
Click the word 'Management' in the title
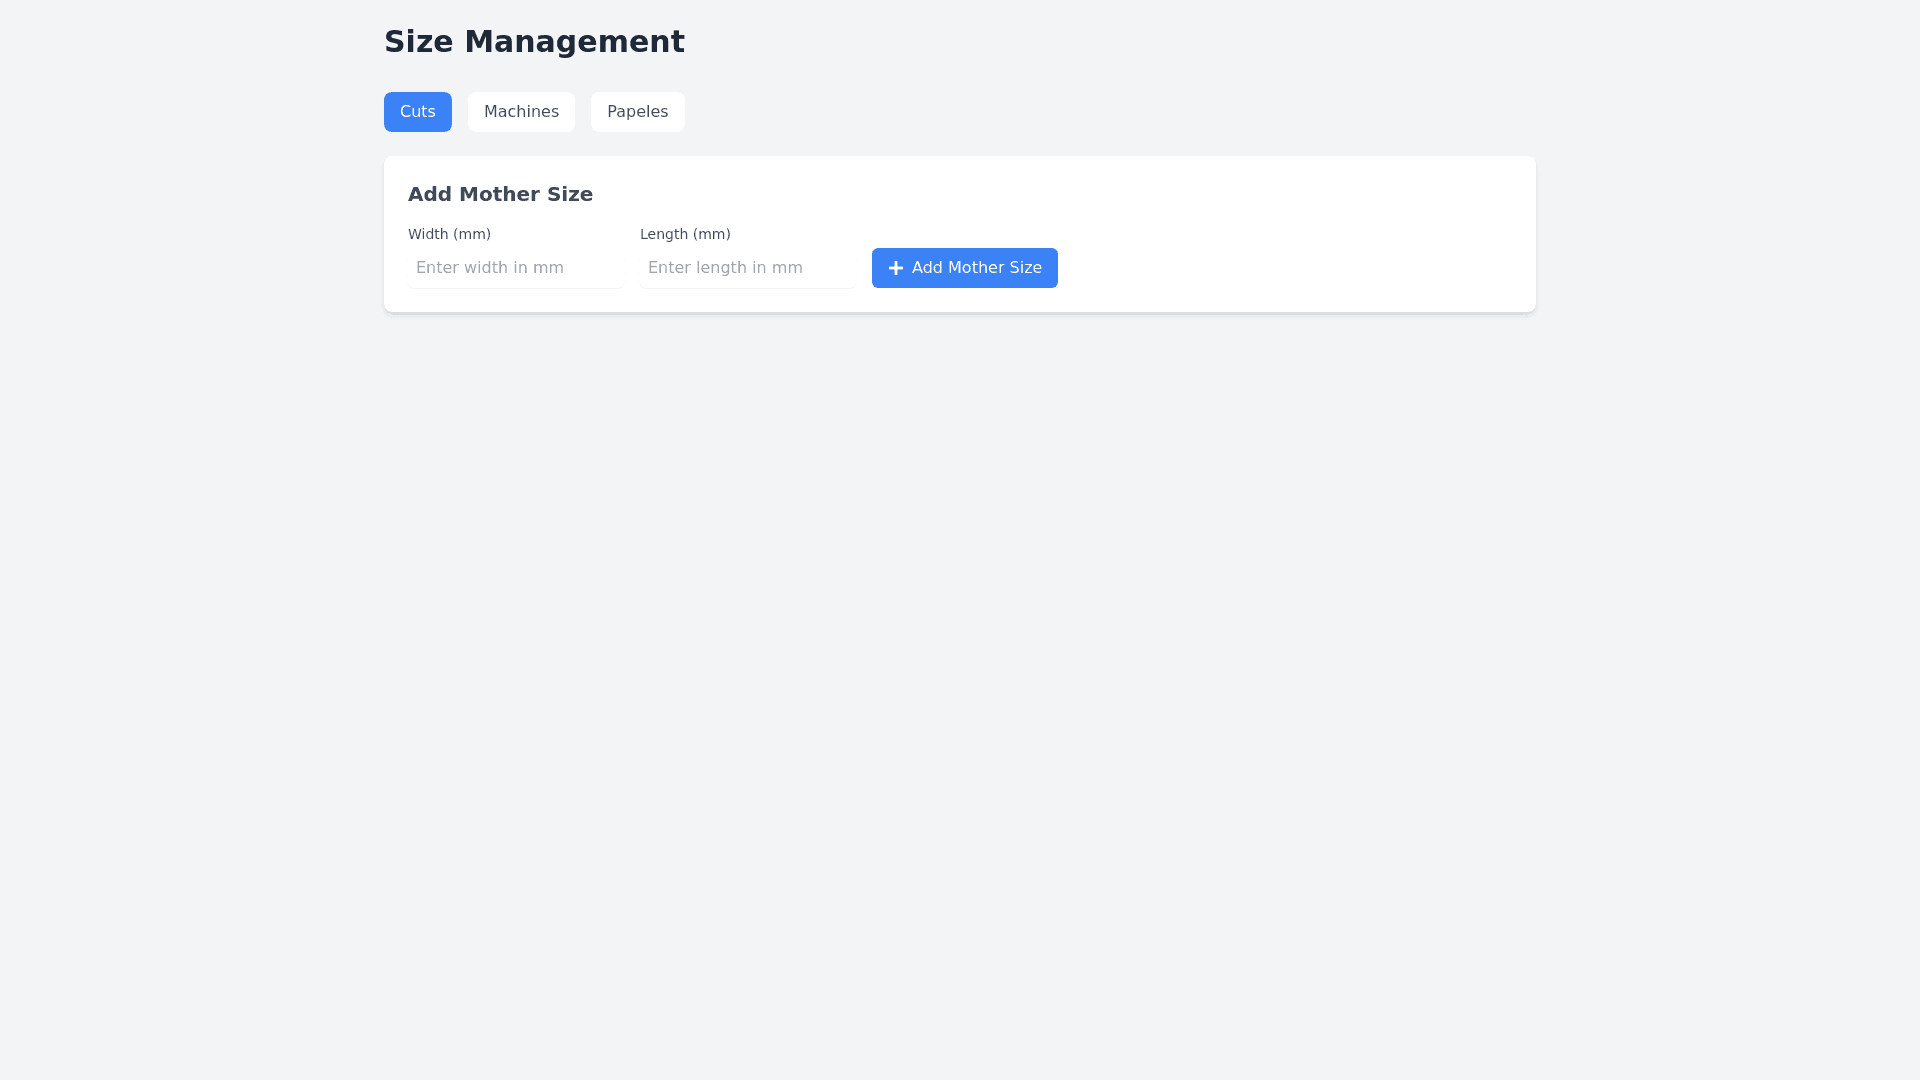click(574, 42)
